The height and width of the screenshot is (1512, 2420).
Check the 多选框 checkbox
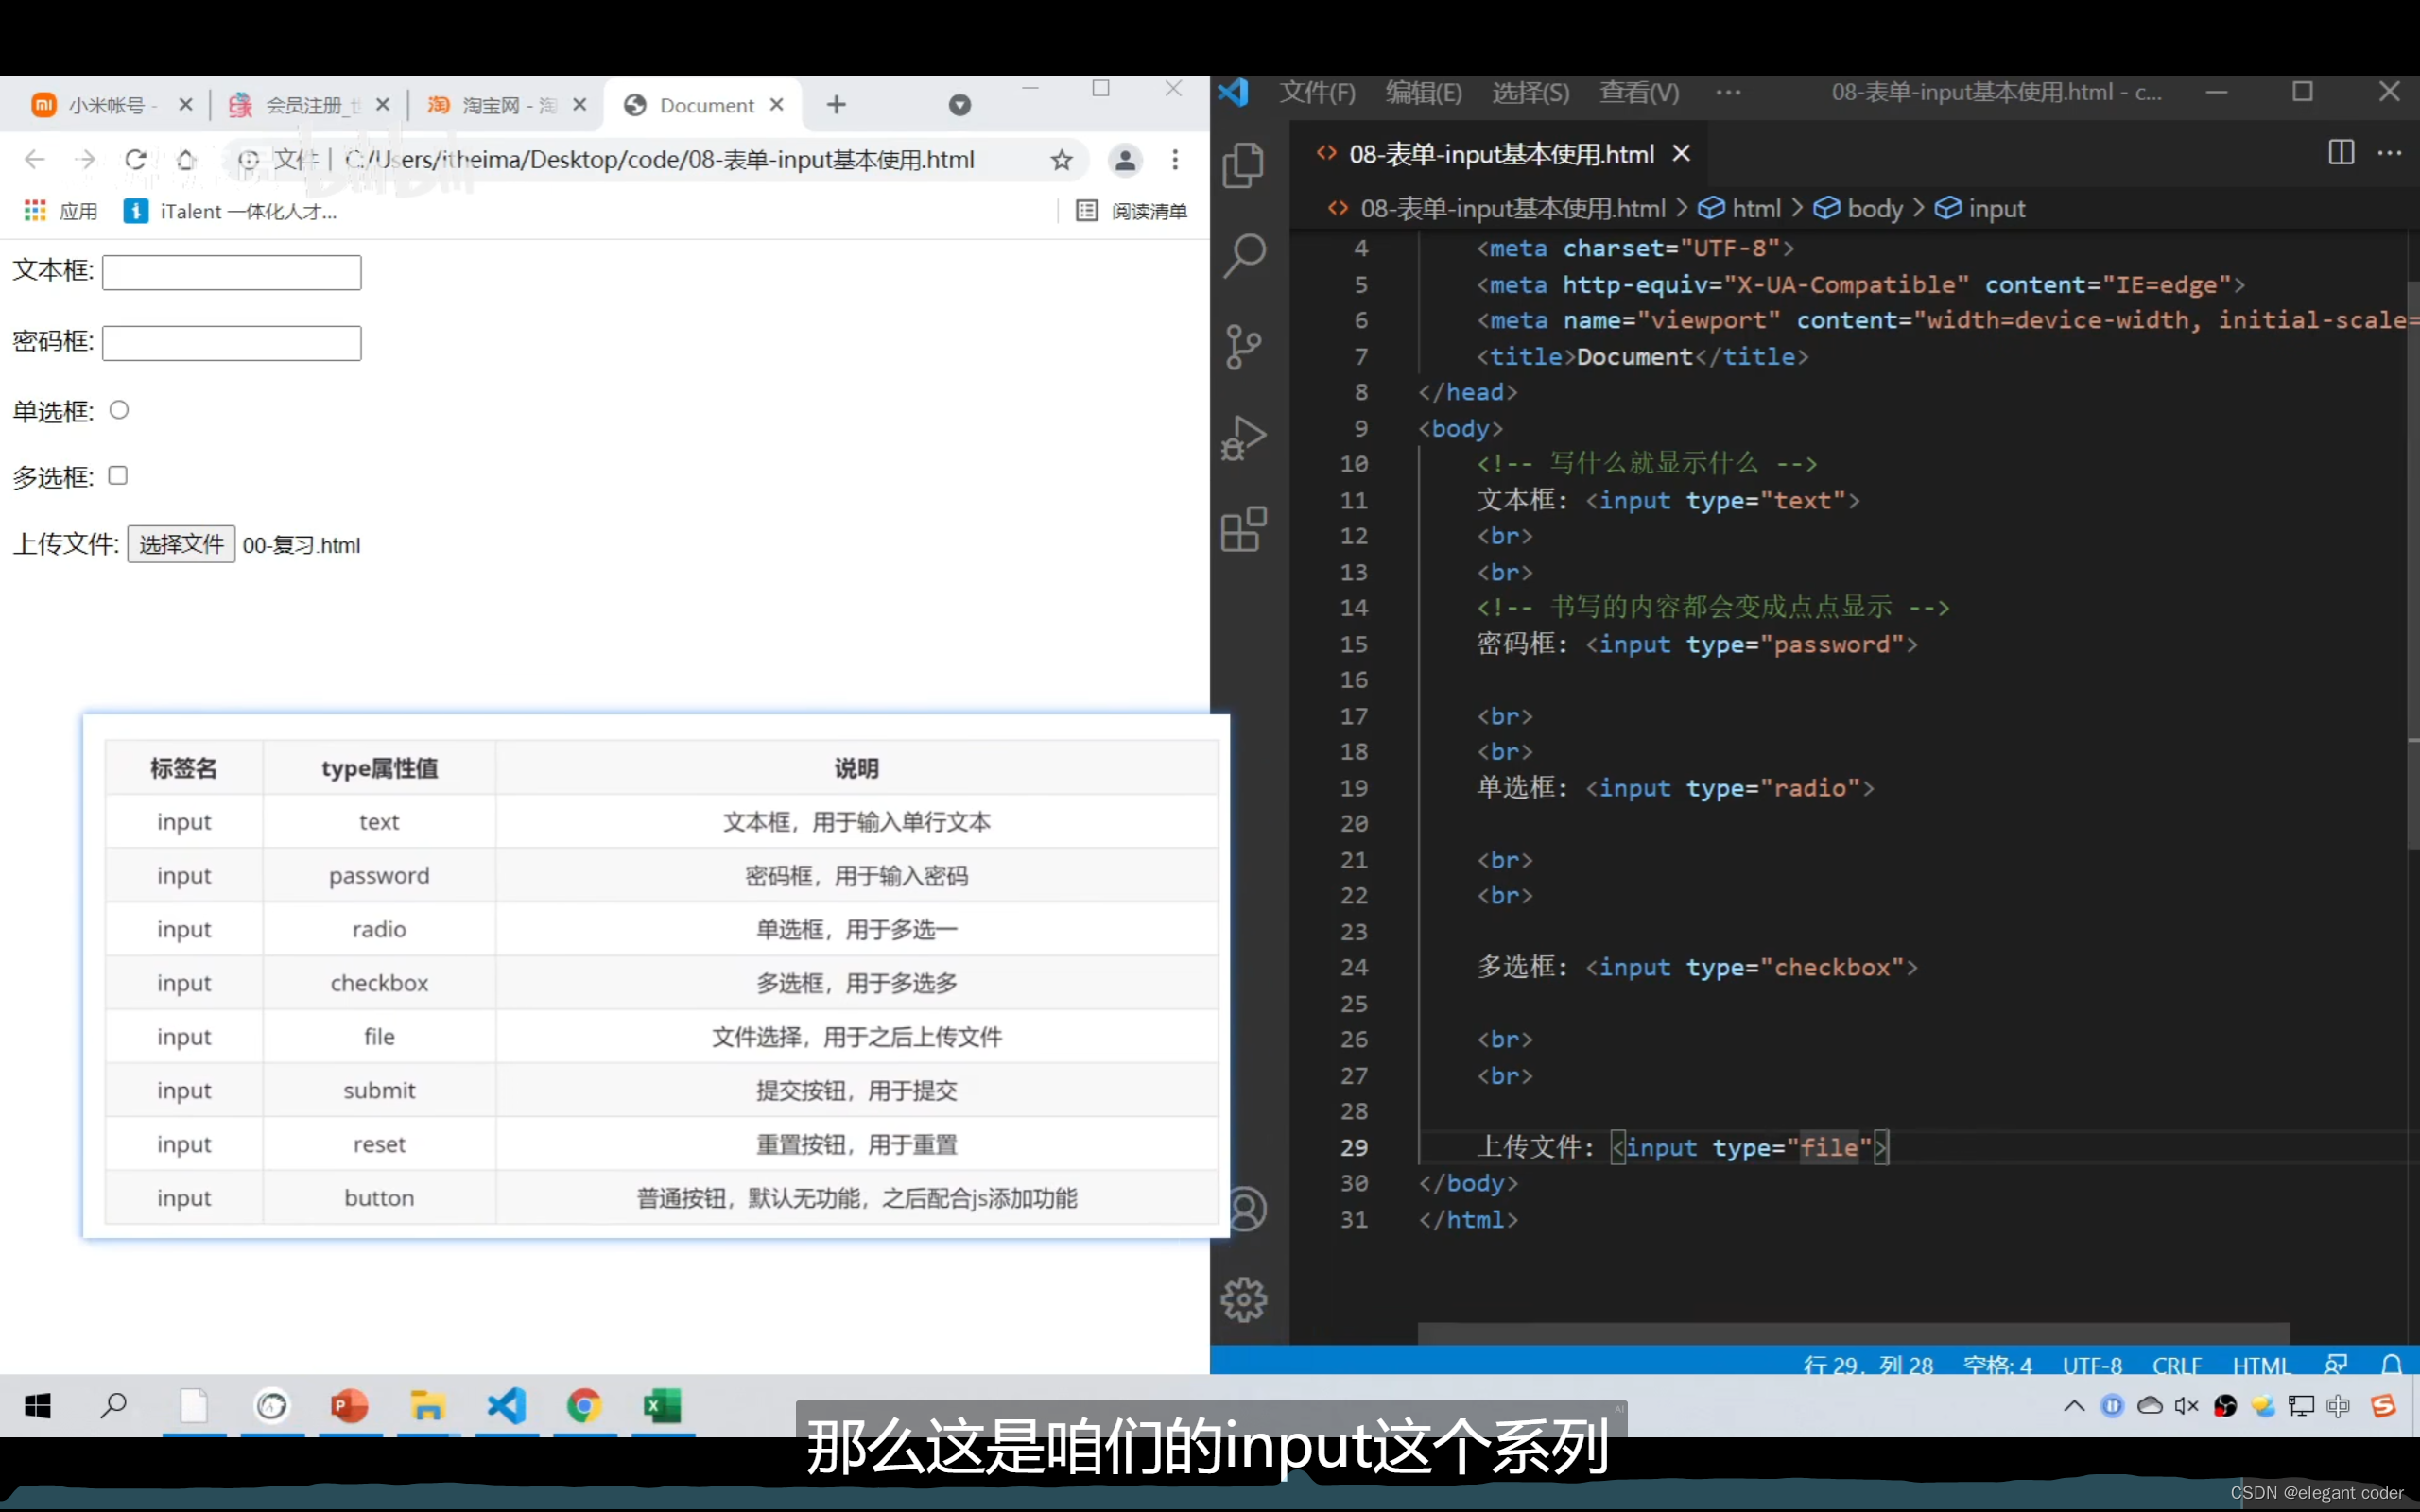pos(118,476)
